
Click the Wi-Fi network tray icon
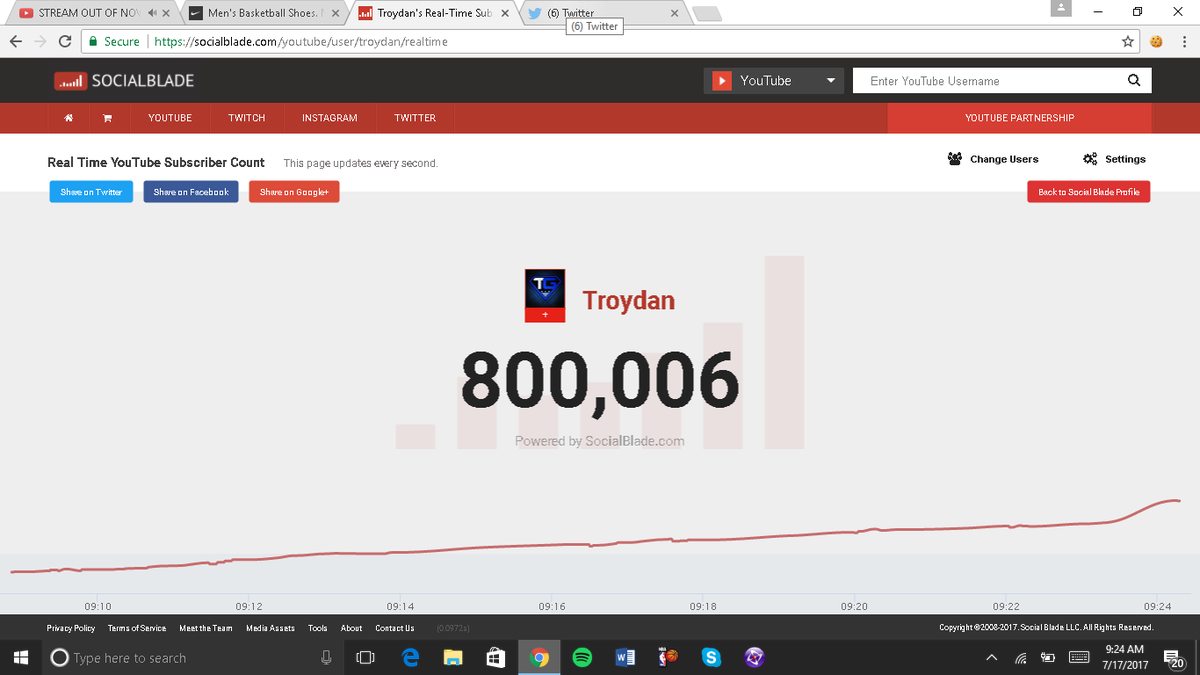click(1021, 657)
